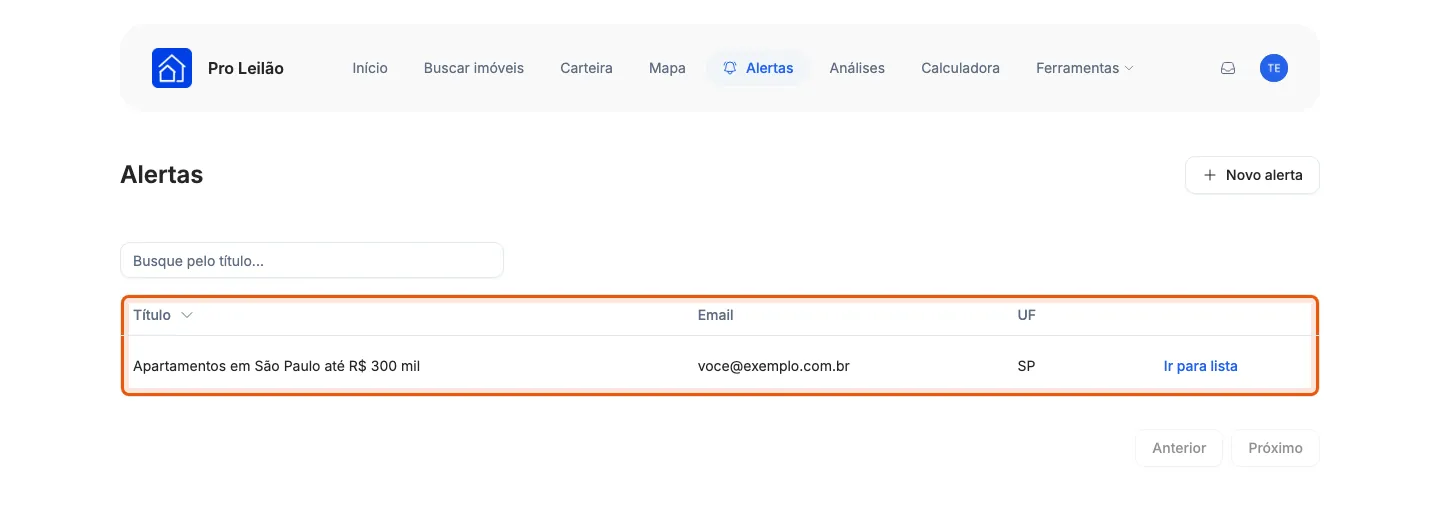Focus the Busque pelo título search field
1440x520 pixels.
pyautogui.click(x=312, y=260)
